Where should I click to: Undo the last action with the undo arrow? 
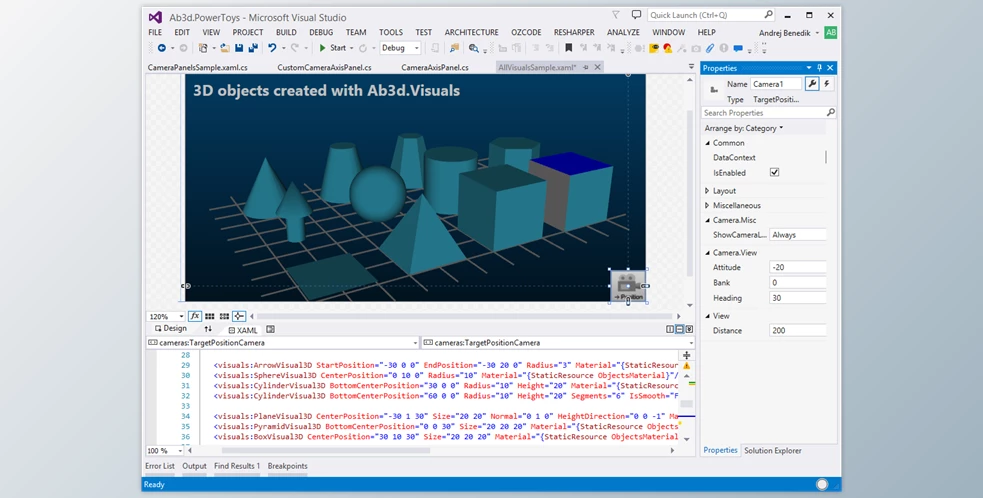click(271, 48)
